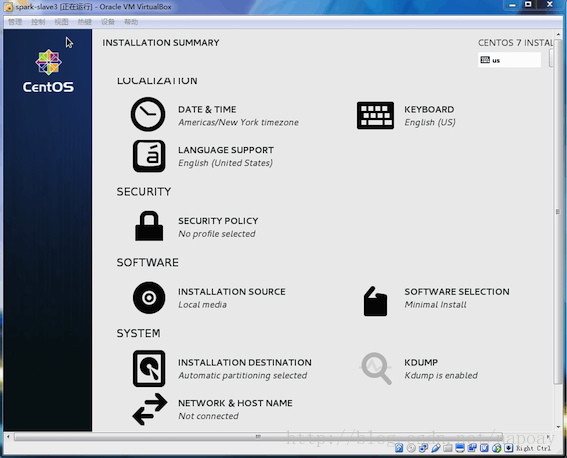567x458 pixels.
Task: Click mouse integration globe status icon
Action: (x=497, y=448)
